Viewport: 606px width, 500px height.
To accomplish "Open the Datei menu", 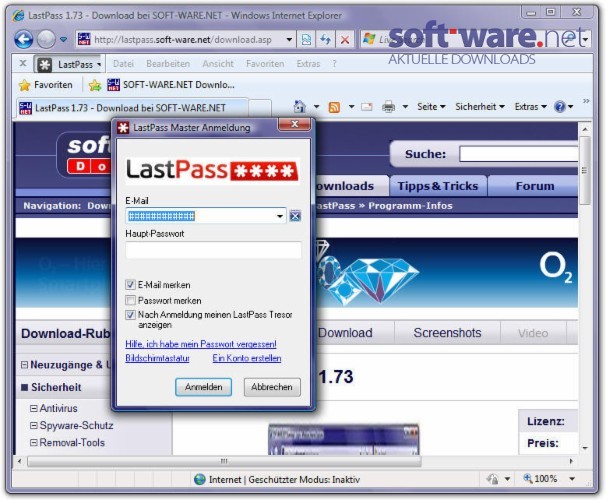I will click(123, 64).
